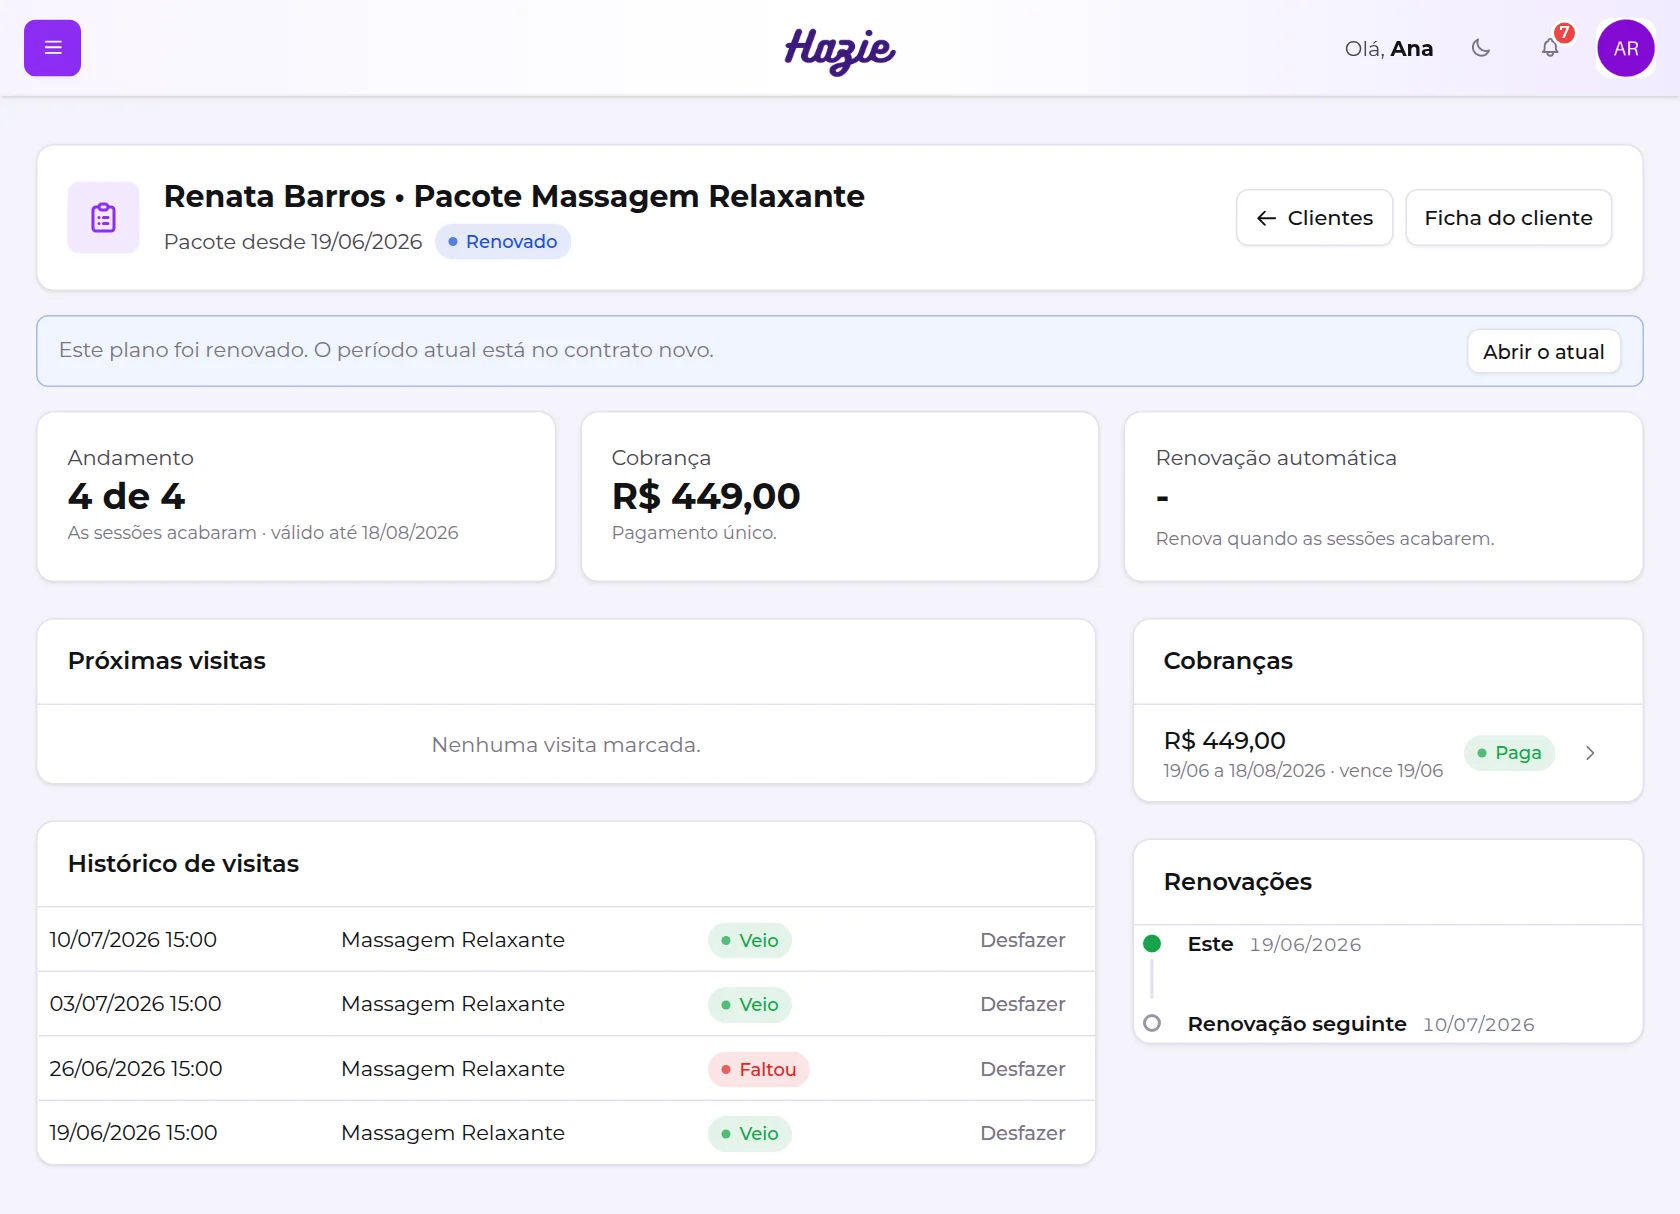Expand the R$ 449,00 charge chevron
Screen dimensions: 1680x1214
point(1590,753)
